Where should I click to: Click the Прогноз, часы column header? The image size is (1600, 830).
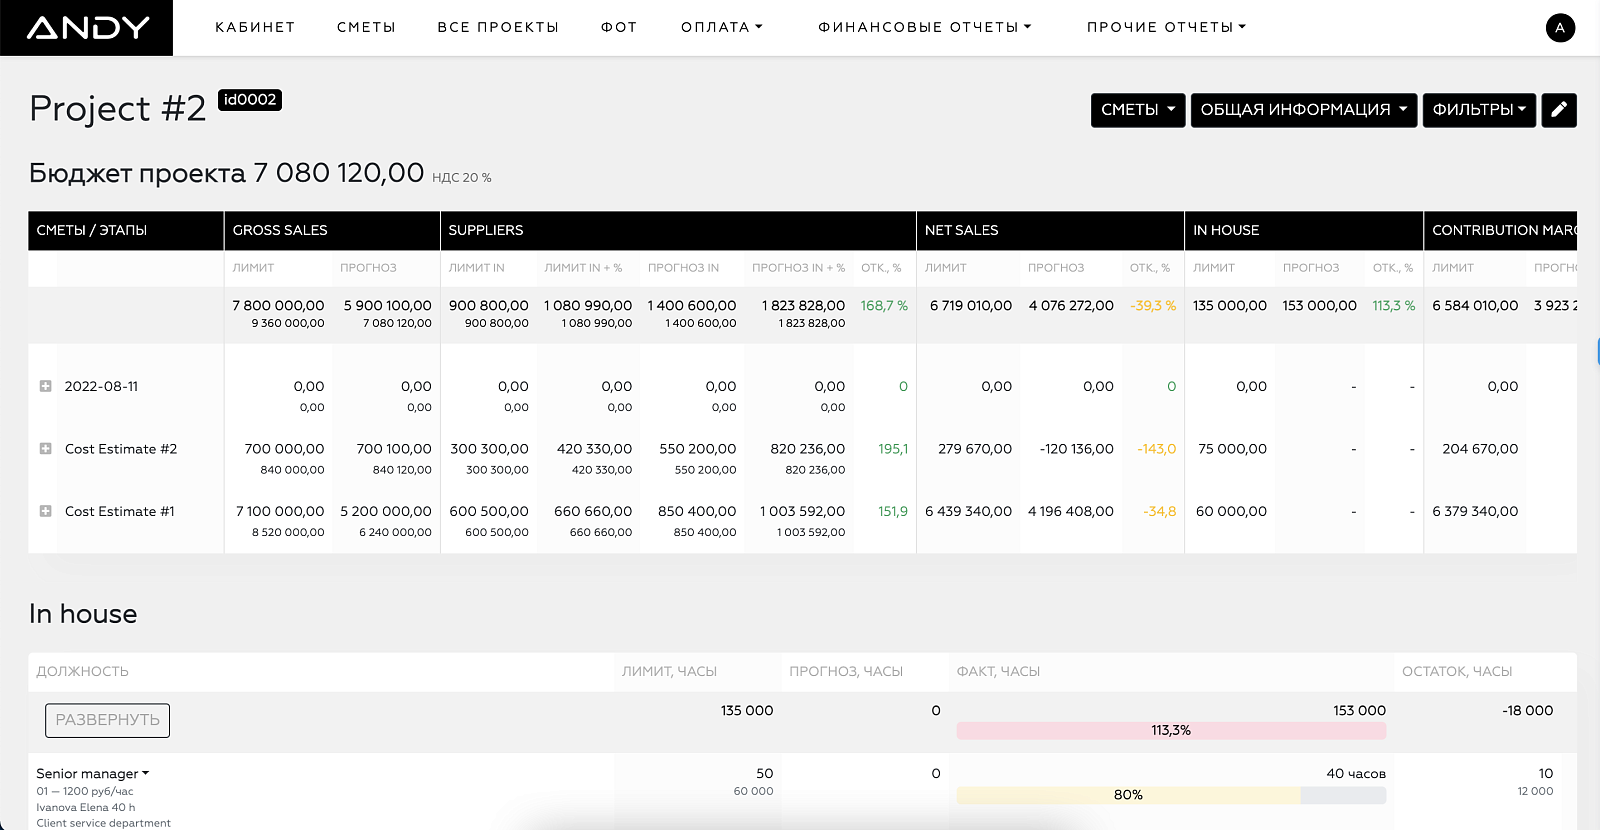click(x=846, y=671)
